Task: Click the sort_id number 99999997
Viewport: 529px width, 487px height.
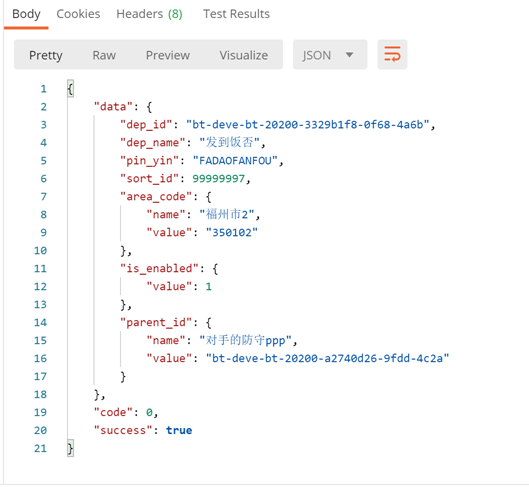Action: click(x=219, y=178)
